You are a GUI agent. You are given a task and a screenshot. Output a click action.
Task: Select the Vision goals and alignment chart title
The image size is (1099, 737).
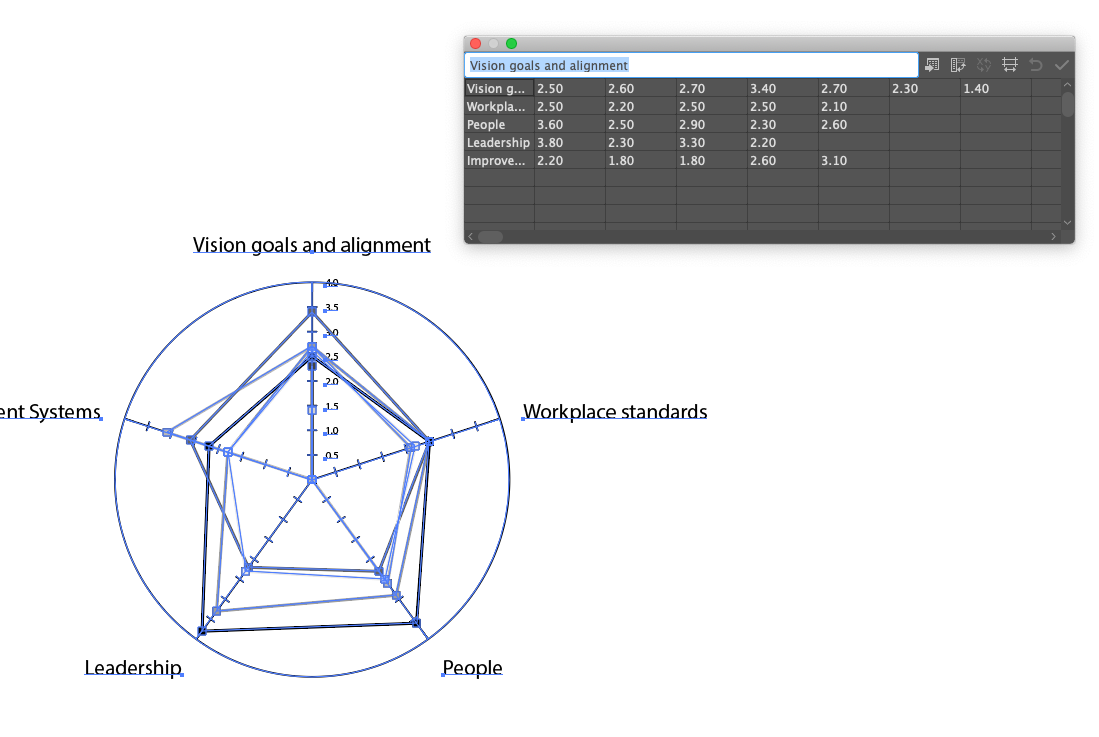310,245
